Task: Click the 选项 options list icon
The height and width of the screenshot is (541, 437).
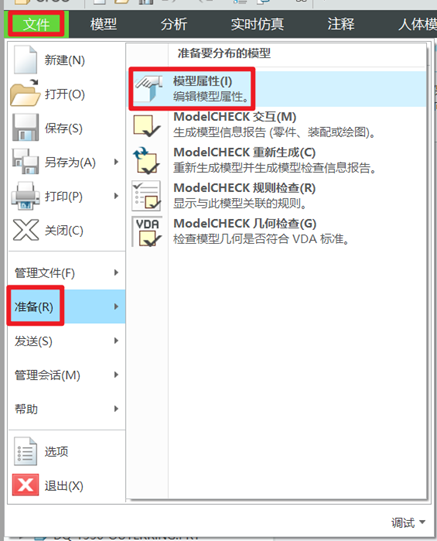Action: tap(25, 451)
